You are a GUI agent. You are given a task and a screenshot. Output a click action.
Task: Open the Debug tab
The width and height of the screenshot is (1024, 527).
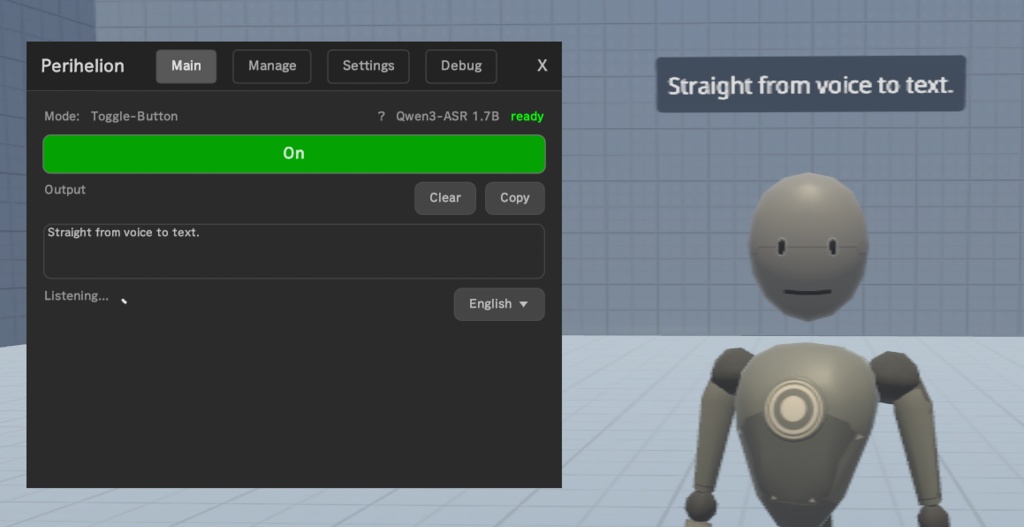point(461,66)
